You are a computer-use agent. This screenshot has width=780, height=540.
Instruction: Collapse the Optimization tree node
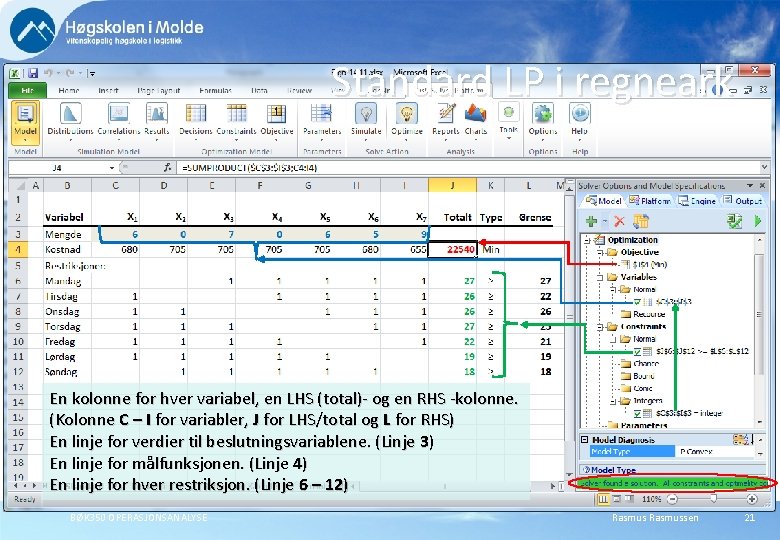[587, 240]
